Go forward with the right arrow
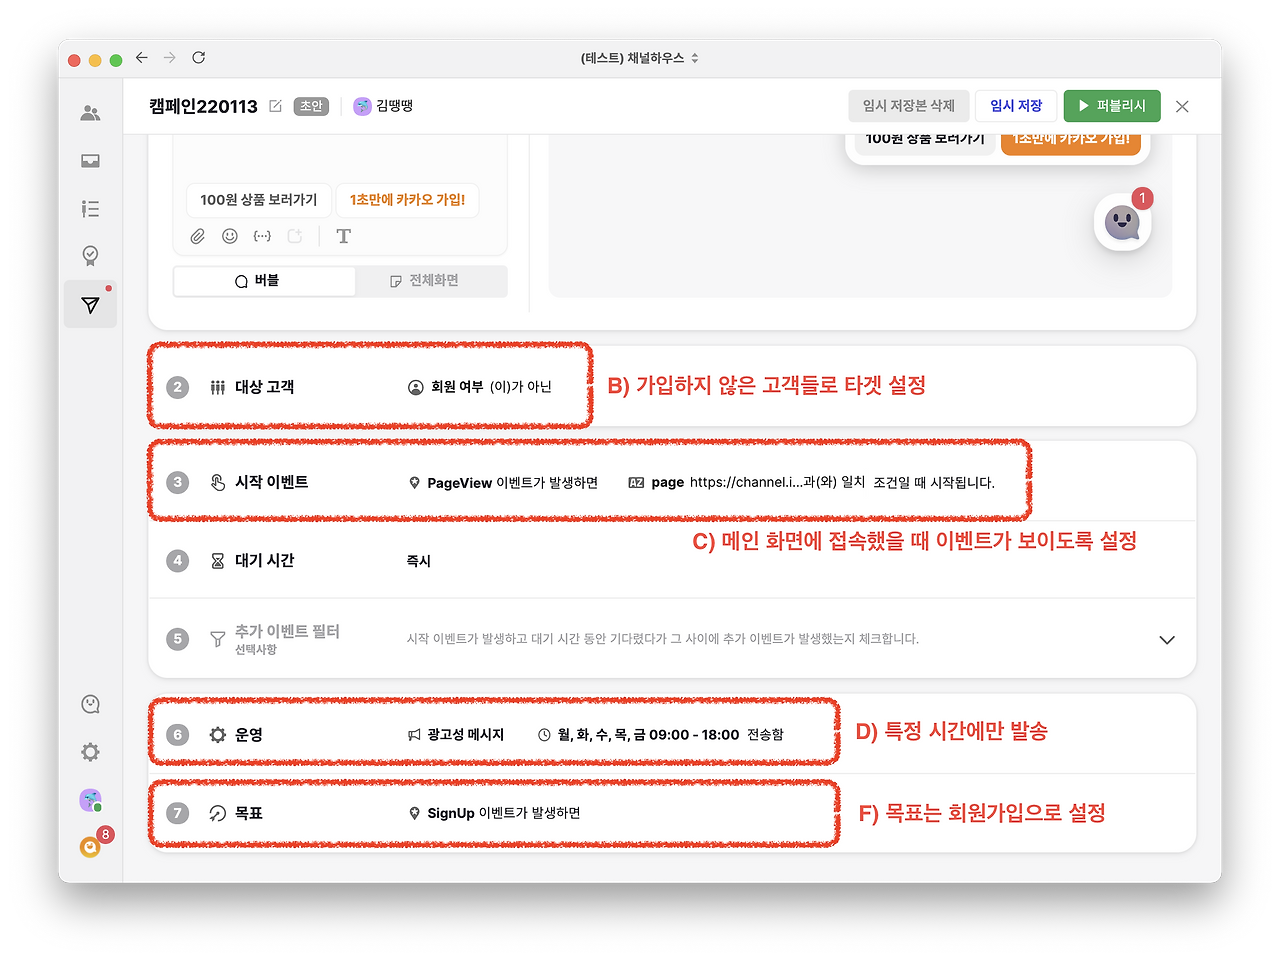This screenshot has height=960, width=1280. click(x=170, y=58)
